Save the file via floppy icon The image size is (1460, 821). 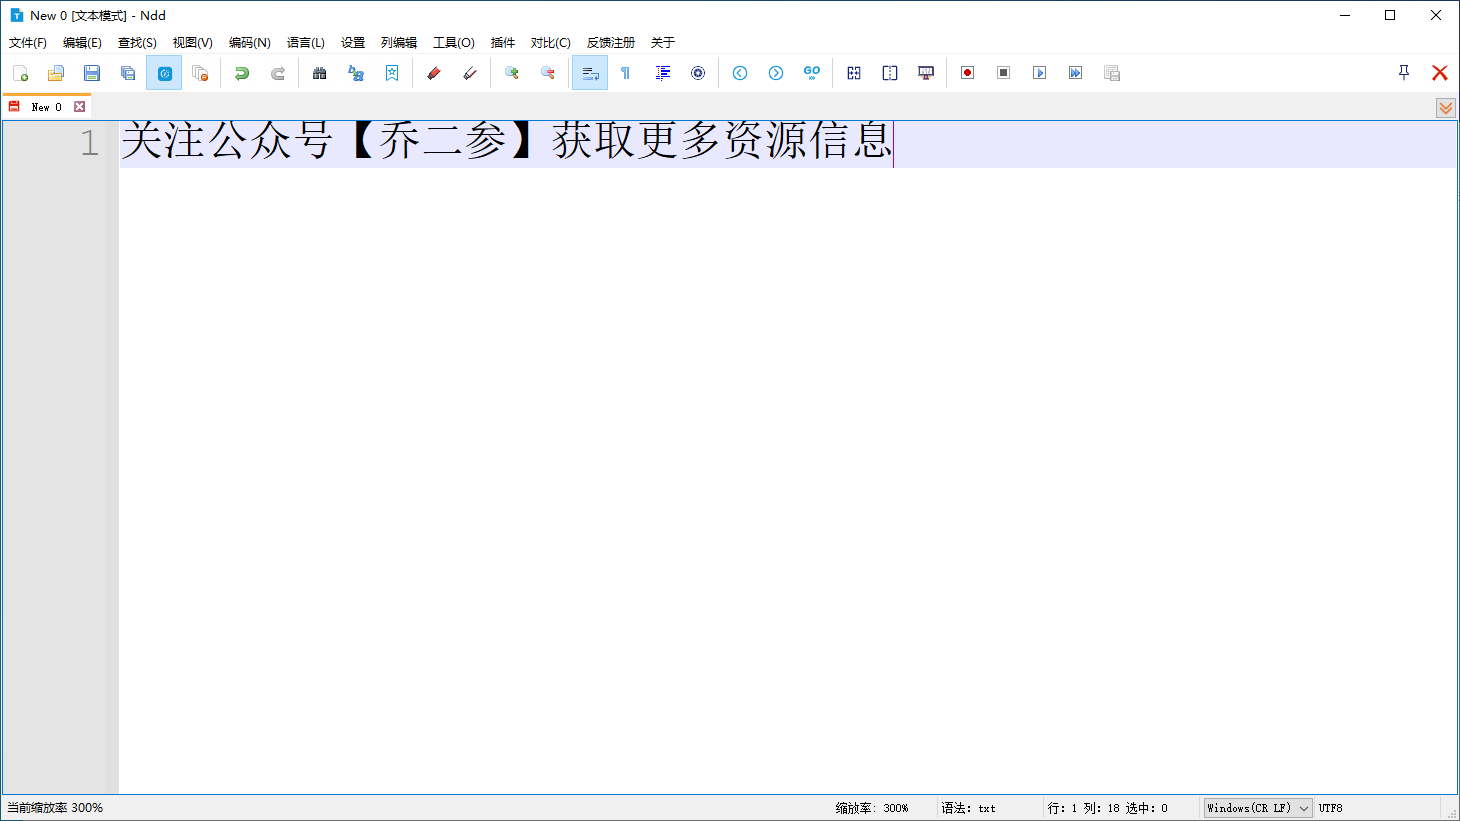(92, 73)
